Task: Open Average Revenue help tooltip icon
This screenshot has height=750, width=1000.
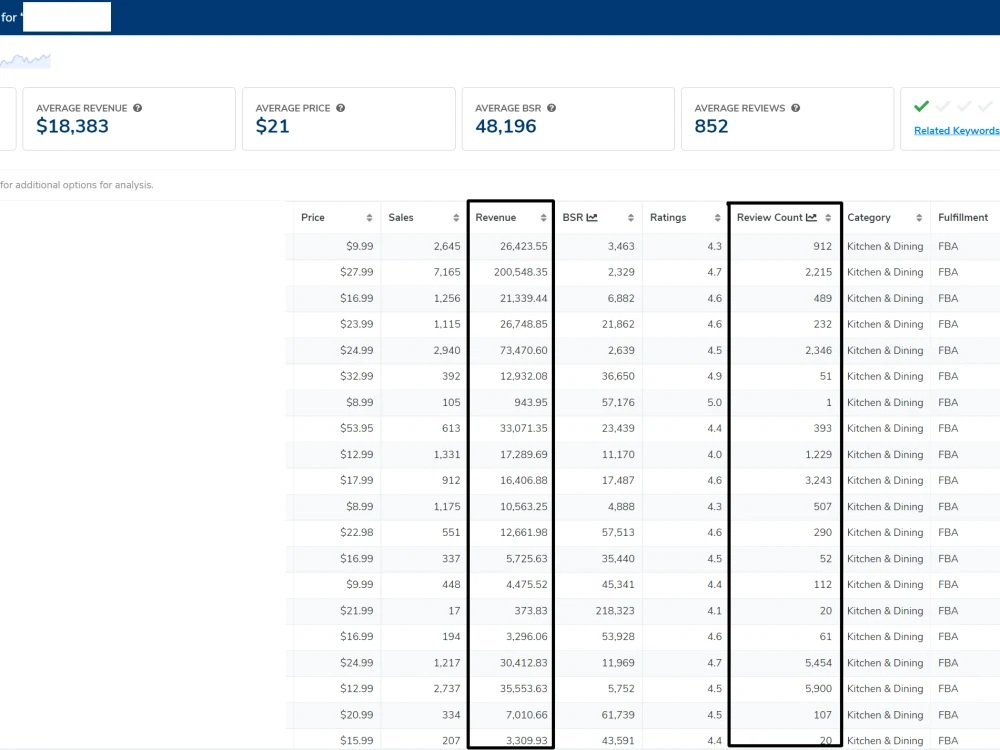Action: 138,108
